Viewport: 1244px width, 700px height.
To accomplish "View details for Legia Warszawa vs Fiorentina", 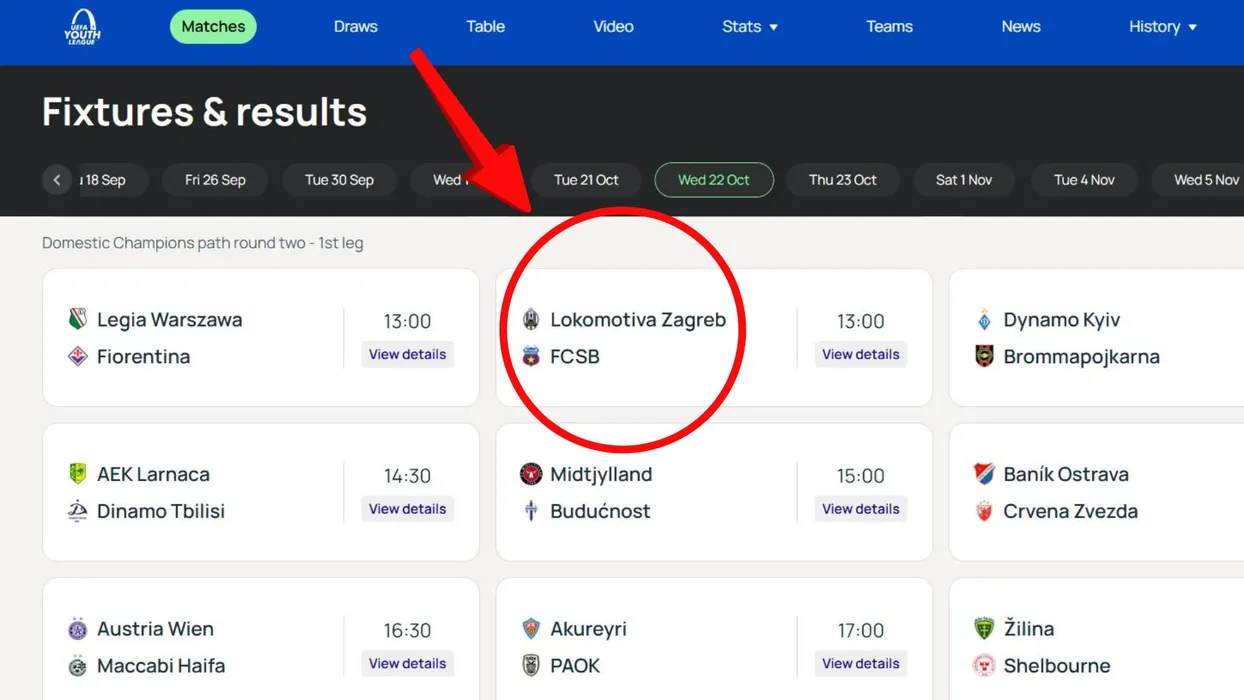I will pos(407,355).
